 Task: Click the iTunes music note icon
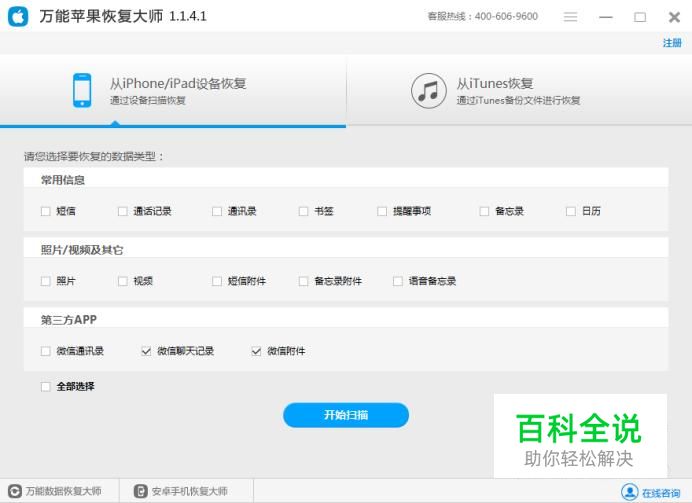pos(429,90)
